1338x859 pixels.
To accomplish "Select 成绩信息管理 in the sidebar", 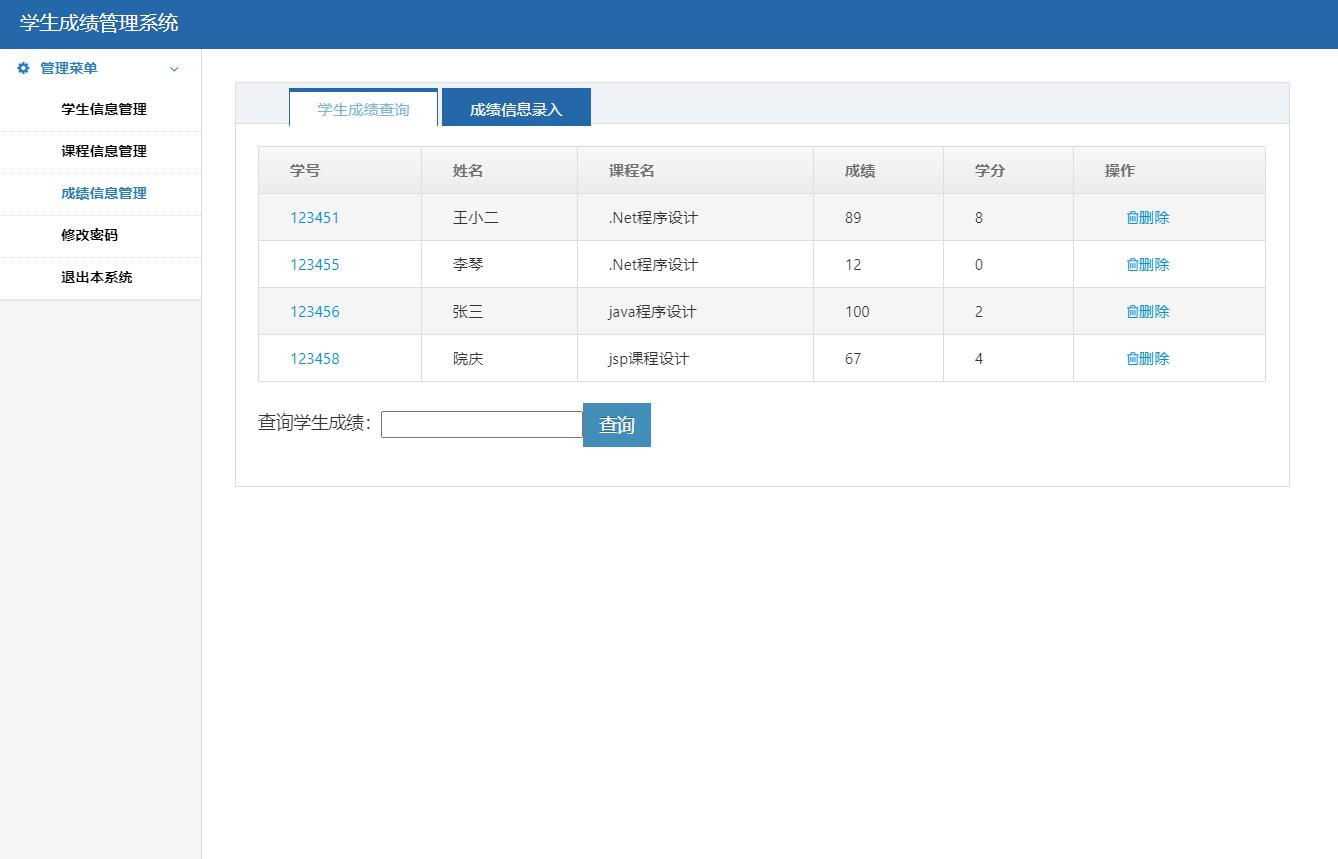I will tap(103, 193).
